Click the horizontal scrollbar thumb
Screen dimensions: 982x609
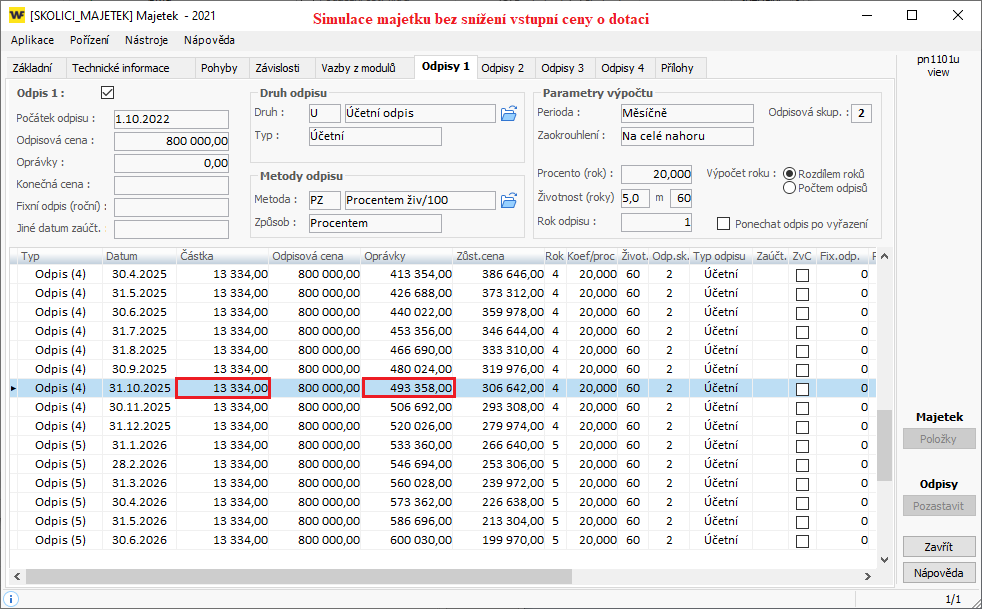[x=298, y=577]
